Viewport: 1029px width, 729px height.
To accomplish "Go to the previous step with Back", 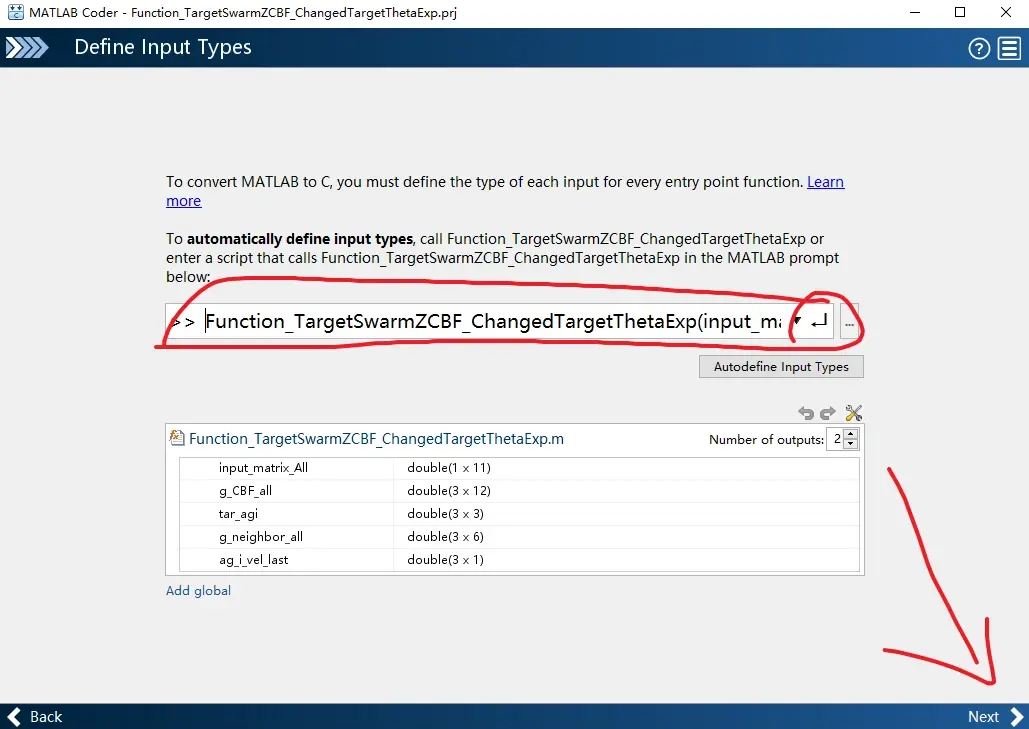I will point(35,717).
